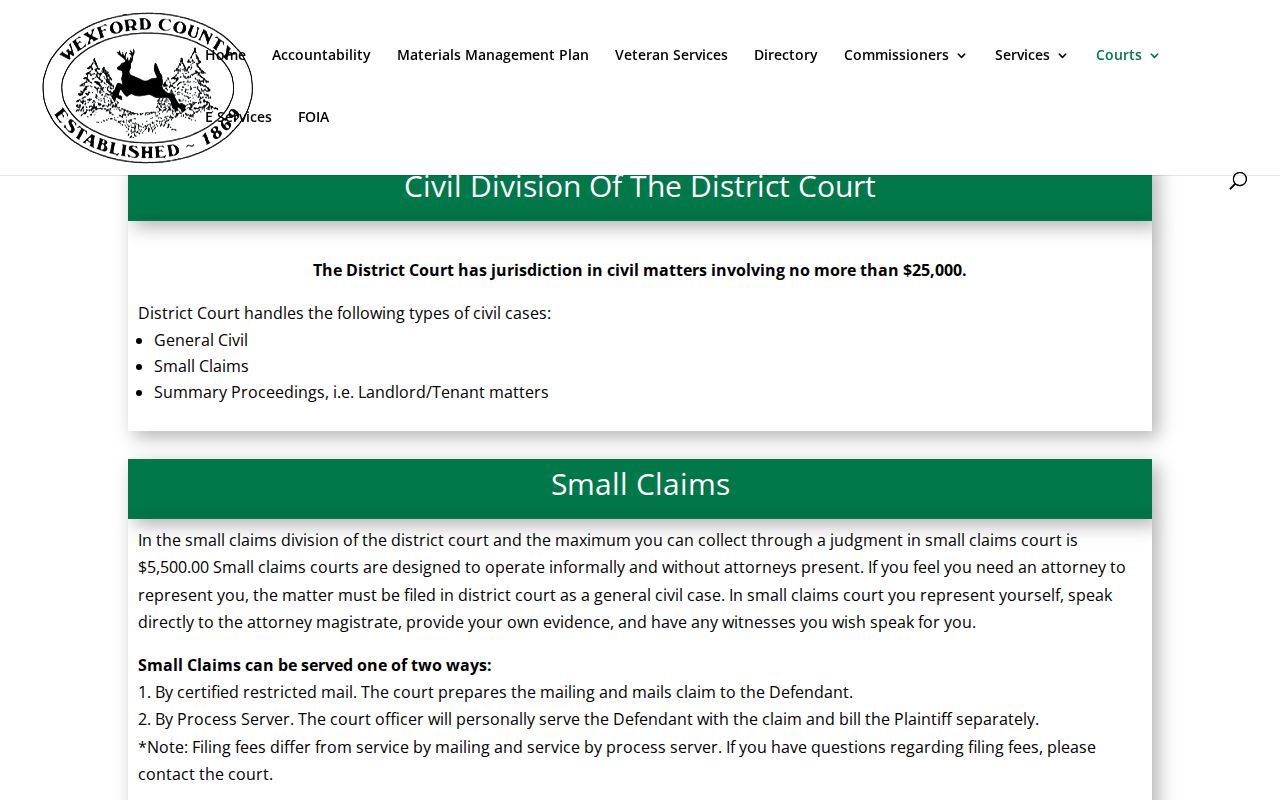Click 'District Court handles the following types' text
The width and height of the screenshot is (1280, 800).
tap(344, 313)
